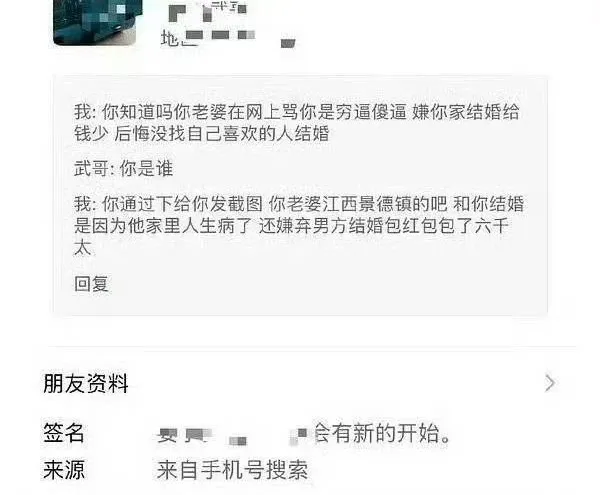Select the 来源 label
The height and width of the screenshot is (495, 600).
pyautogui.click(x=64, y=470)
